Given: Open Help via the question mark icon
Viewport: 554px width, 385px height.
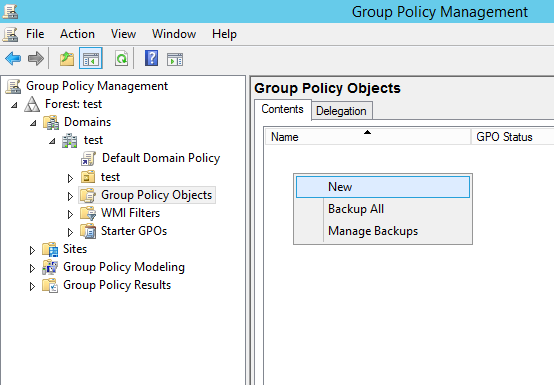Looking at the screenshot, I should pos(151,58).
